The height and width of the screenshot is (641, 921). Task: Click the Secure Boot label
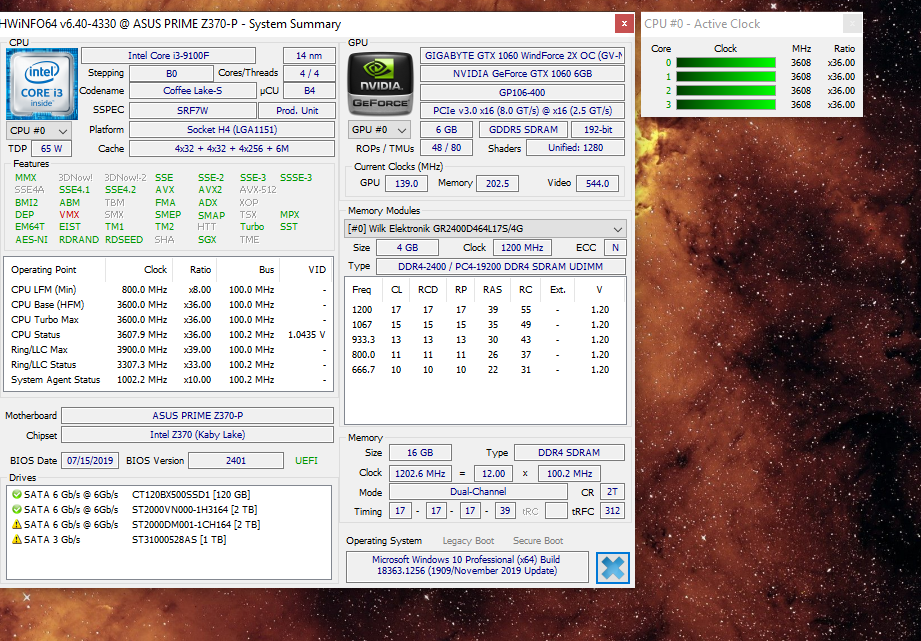tap(537, 541)
